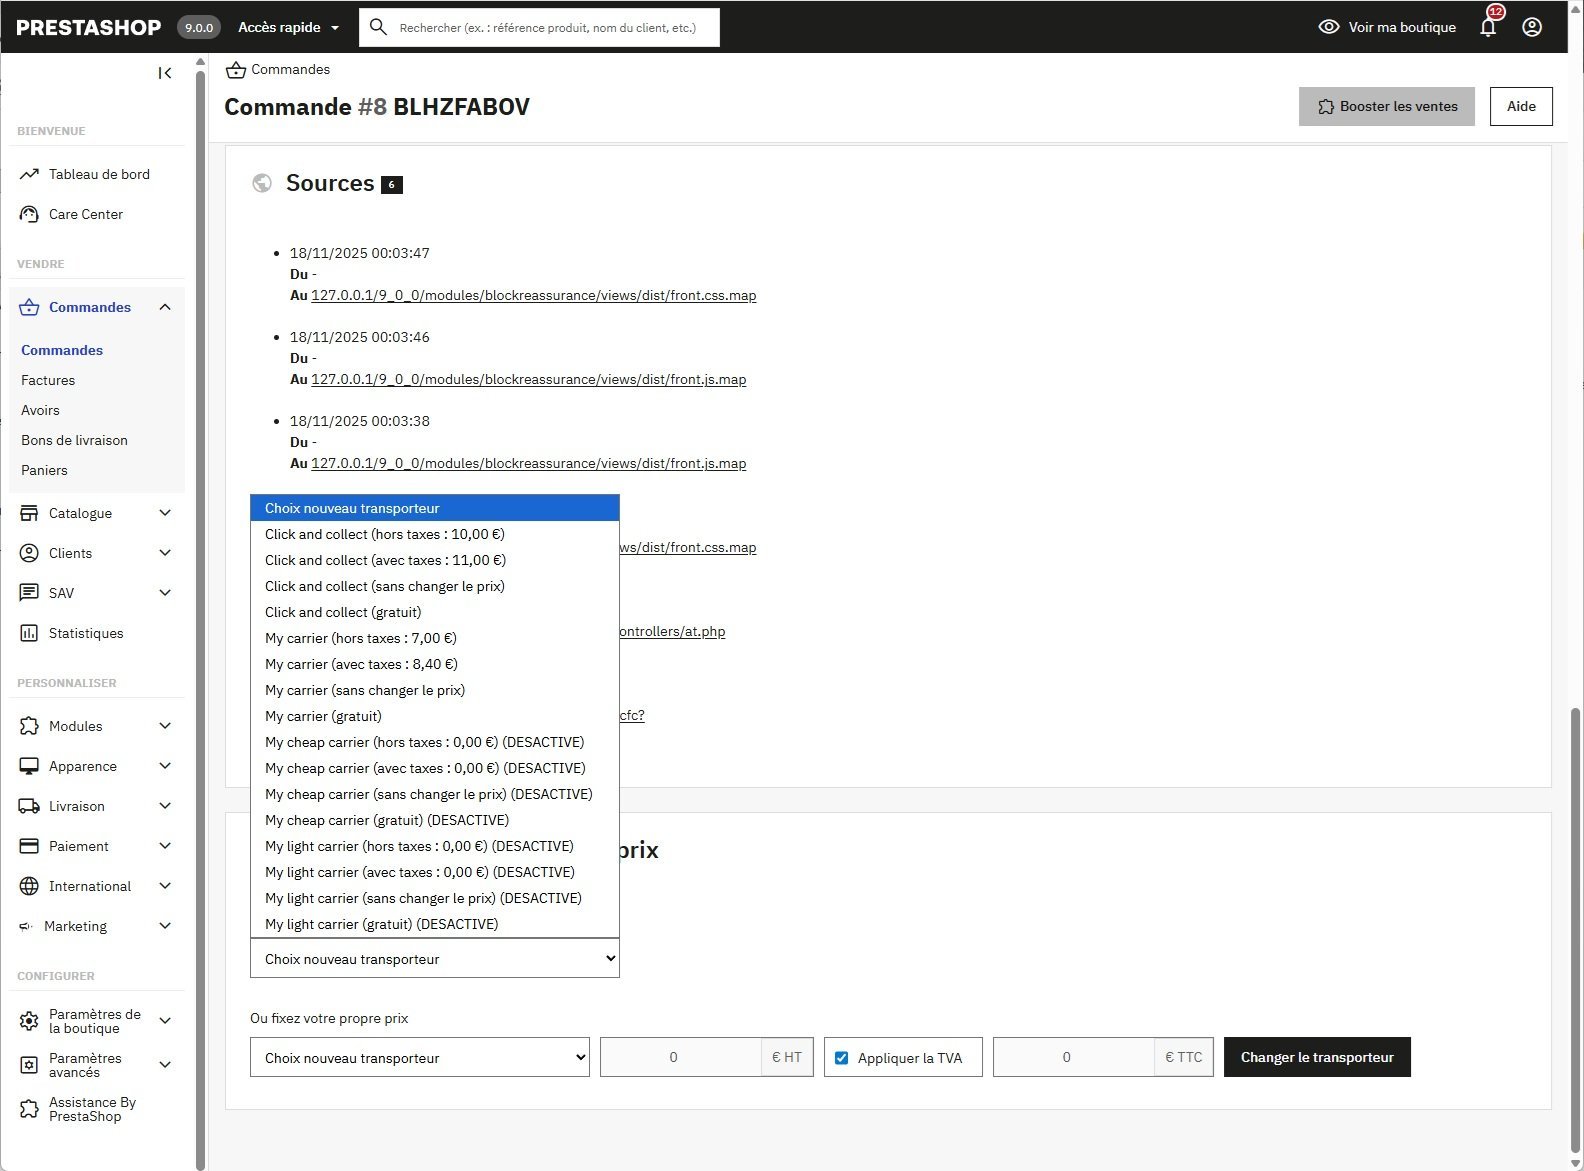1584x1171 pixels.
Task: Open the user profile icon
Action: 1532,27
